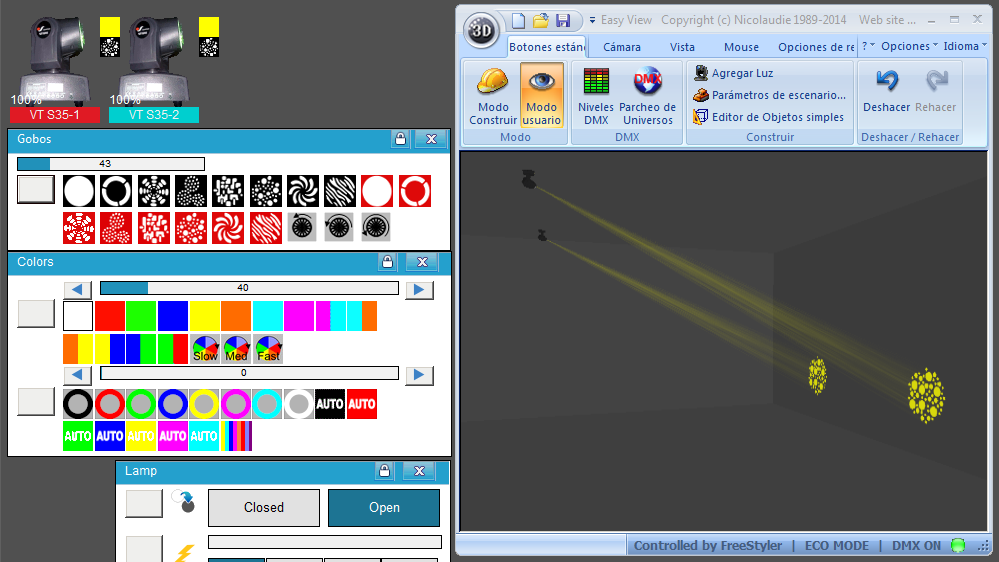Open the Botones estándar tab

pos(547,47)
